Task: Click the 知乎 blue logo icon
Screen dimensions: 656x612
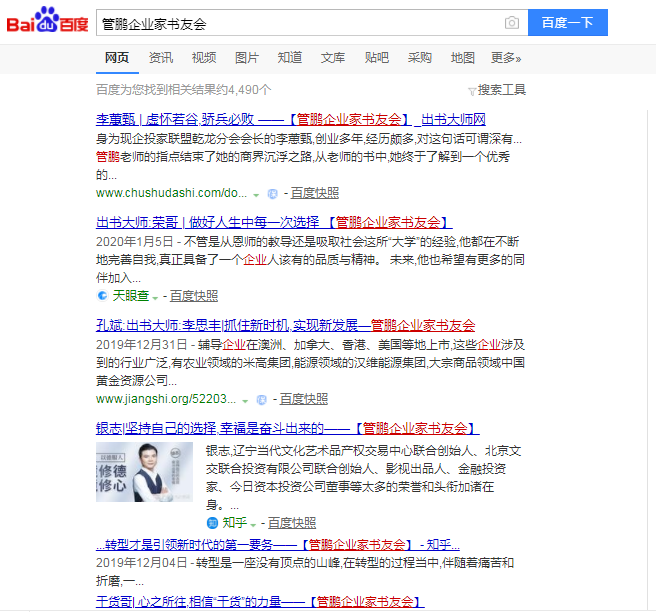Action: click(212, 523)
